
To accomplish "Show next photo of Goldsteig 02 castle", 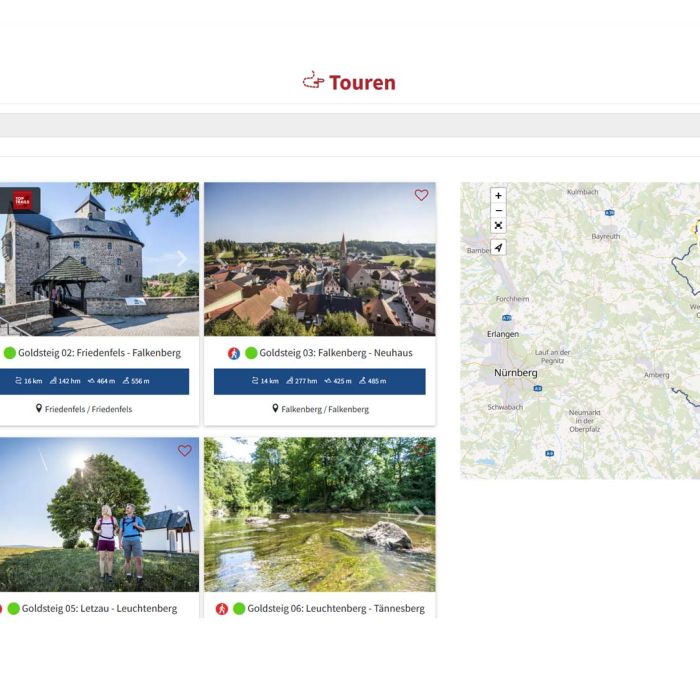I will pos(181,259).
